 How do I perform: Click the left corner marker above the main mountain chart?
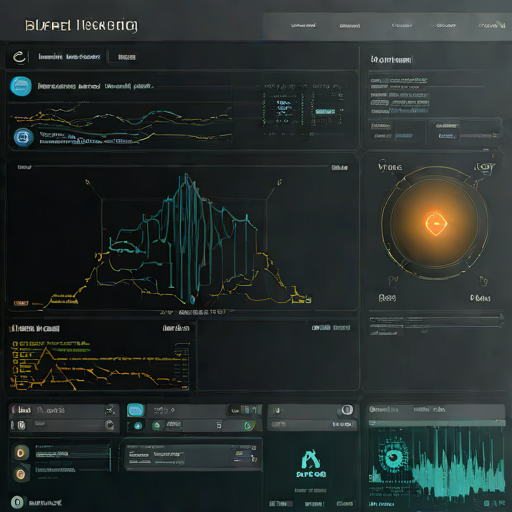pos(87,182)
